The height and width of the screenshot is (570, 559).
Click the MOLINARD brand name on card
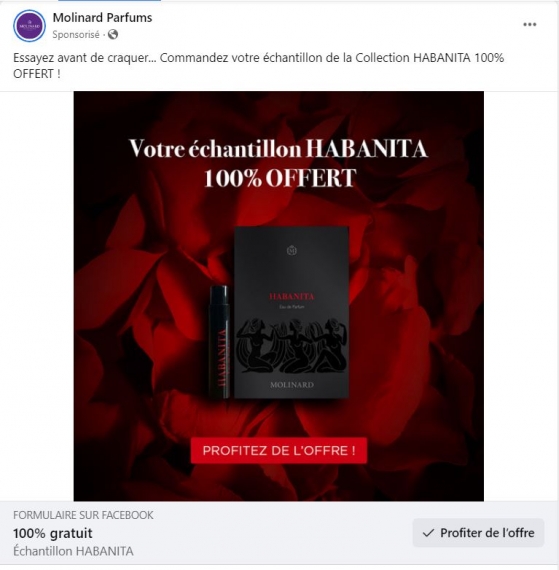(x=292, y=385)
